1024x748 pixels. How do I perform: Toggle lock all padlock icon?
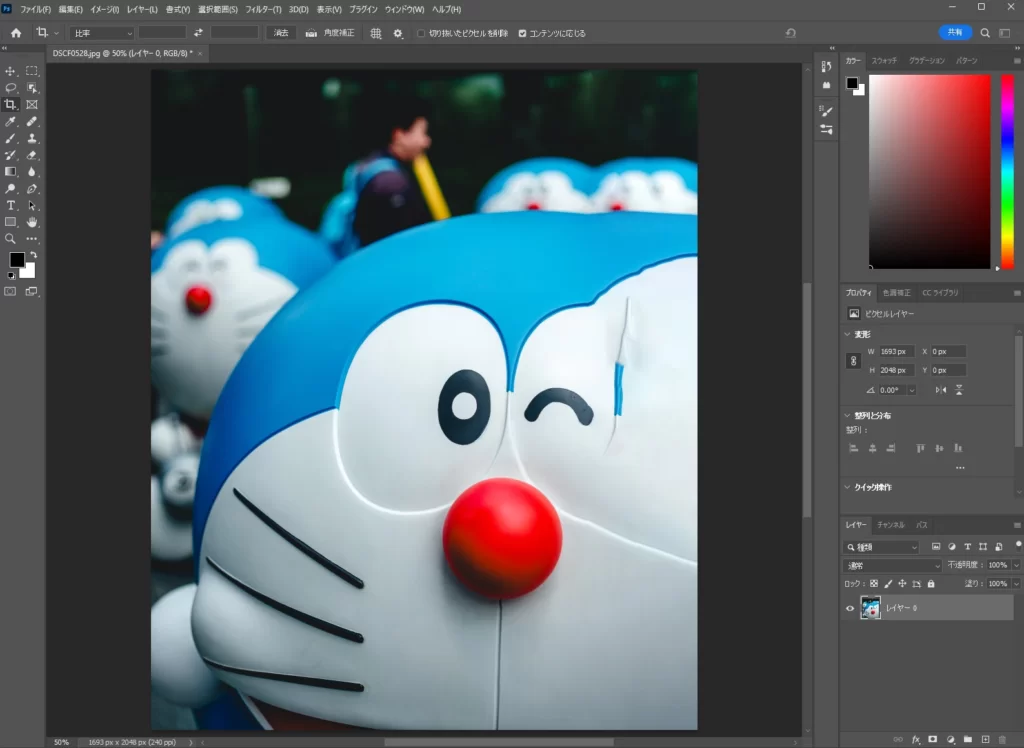(x=931, y=584)
